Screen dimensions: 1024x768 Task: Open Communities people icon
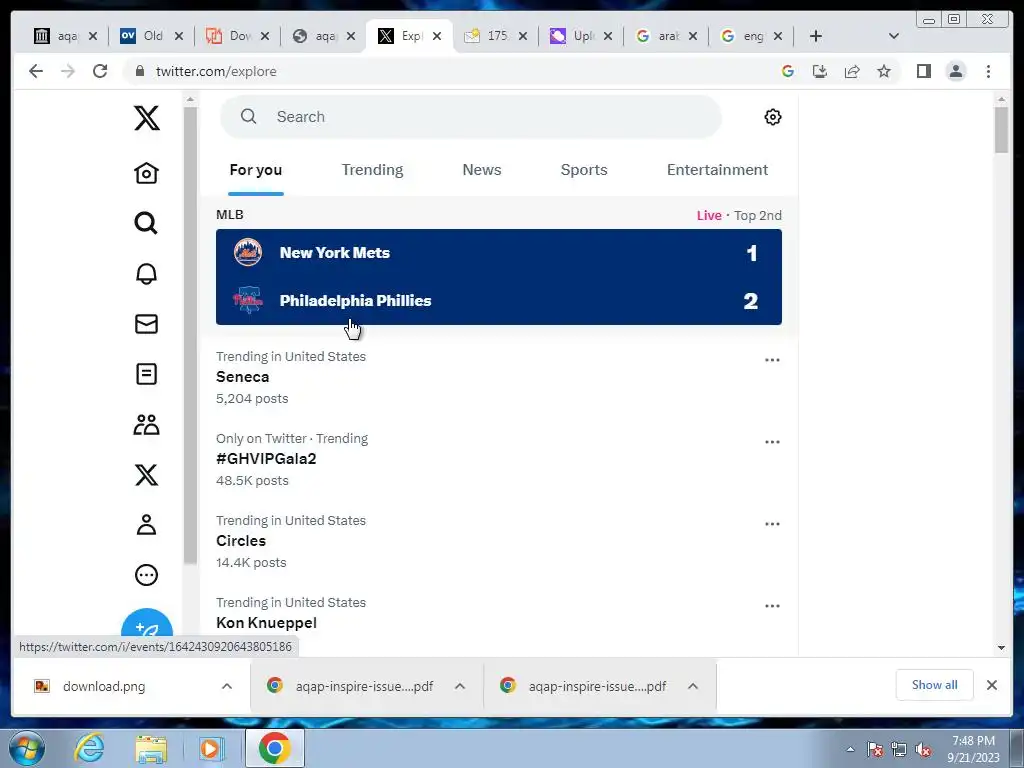pos(146,424)
